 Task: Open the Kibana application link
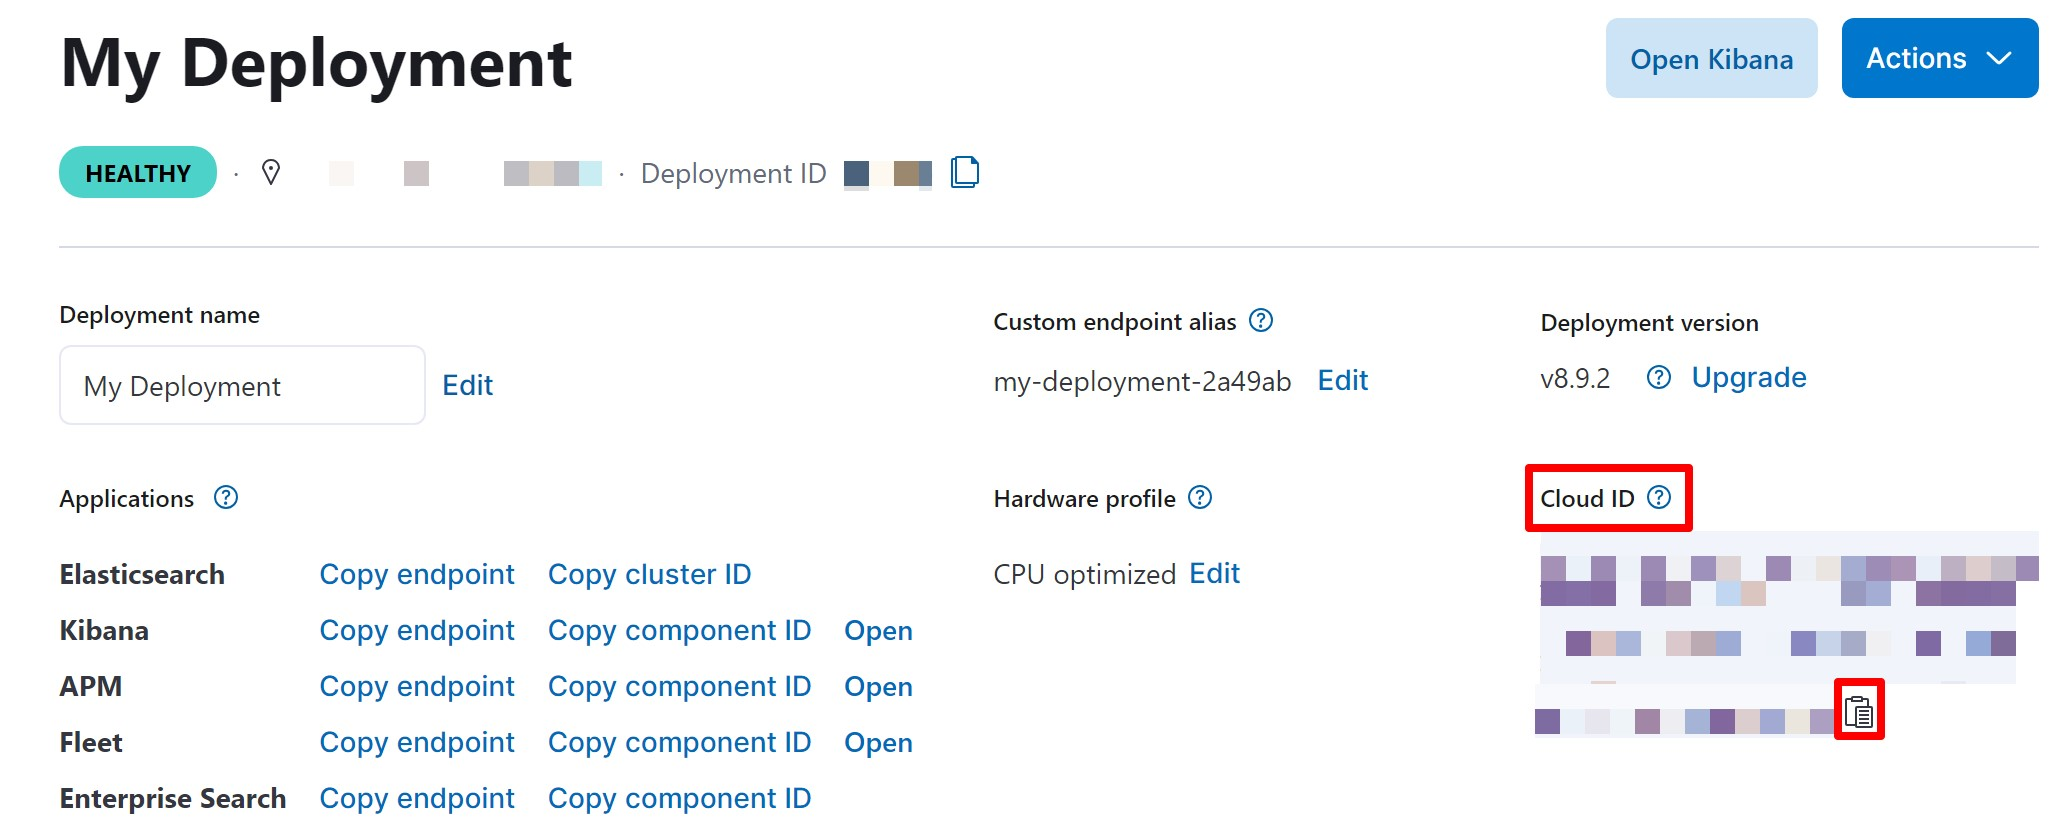[x=878, y=630]
